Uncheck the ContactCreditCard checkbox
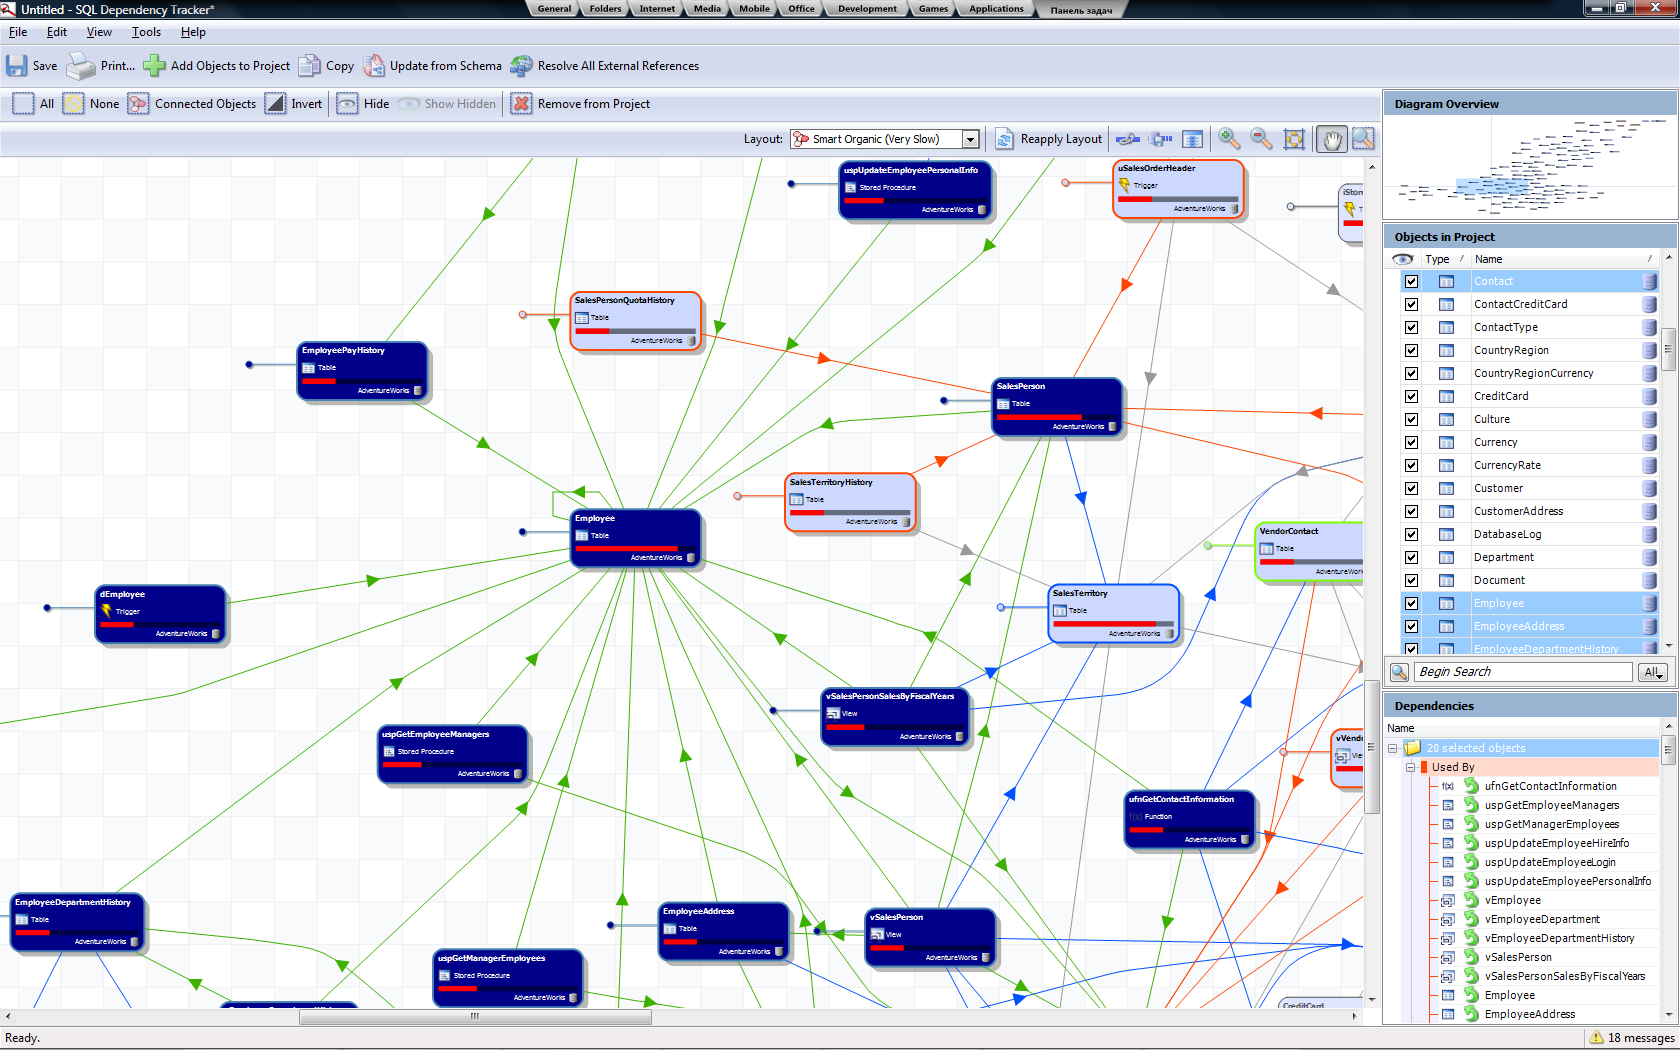Screen dimensions: 1680x1050 coord(1411,304)
